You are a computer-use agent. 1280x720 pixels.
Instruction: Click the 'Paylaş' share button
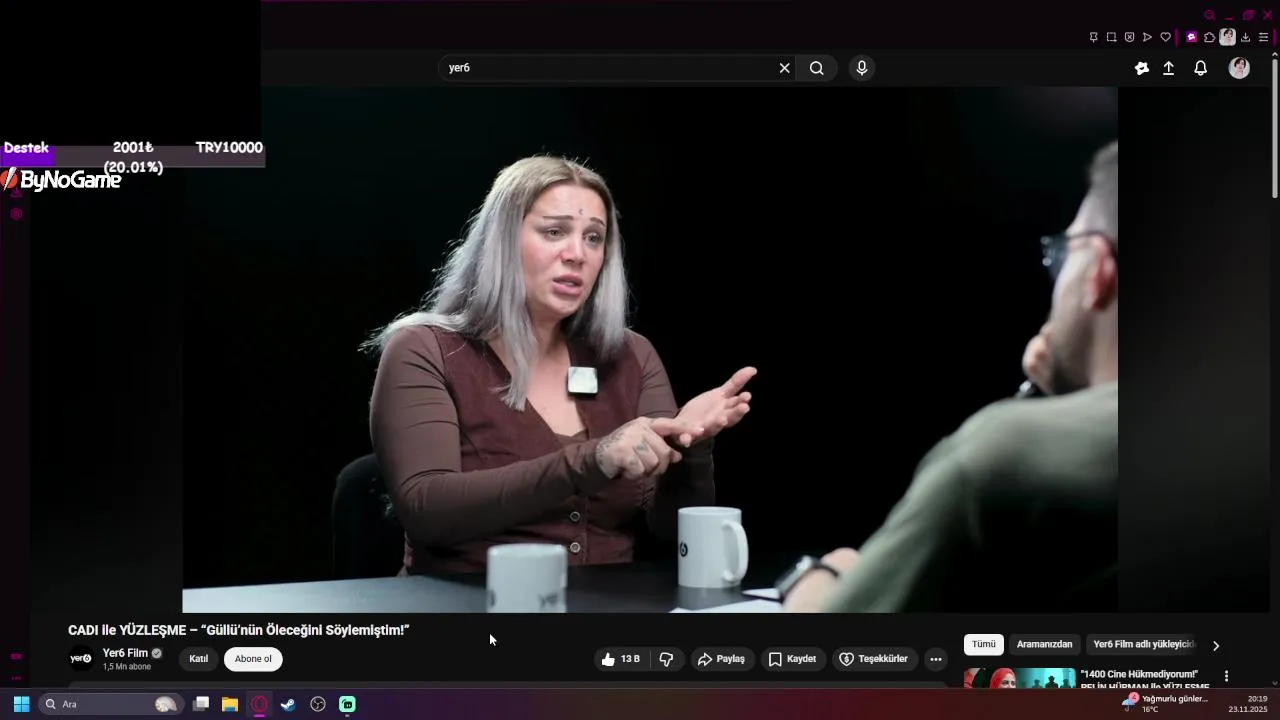721,659
